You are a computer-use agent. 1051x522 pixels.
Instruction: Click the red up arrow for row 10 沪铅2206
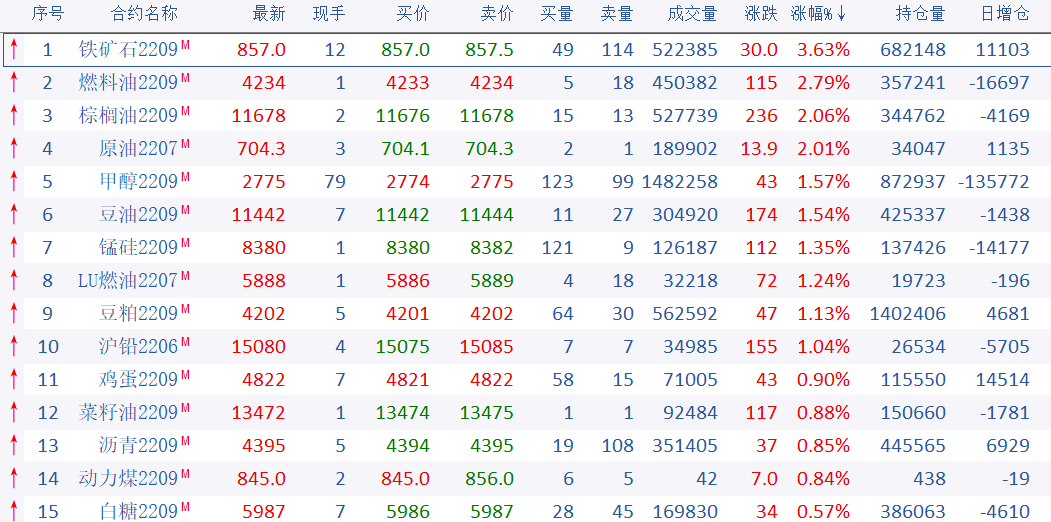(x=14, y=347)
